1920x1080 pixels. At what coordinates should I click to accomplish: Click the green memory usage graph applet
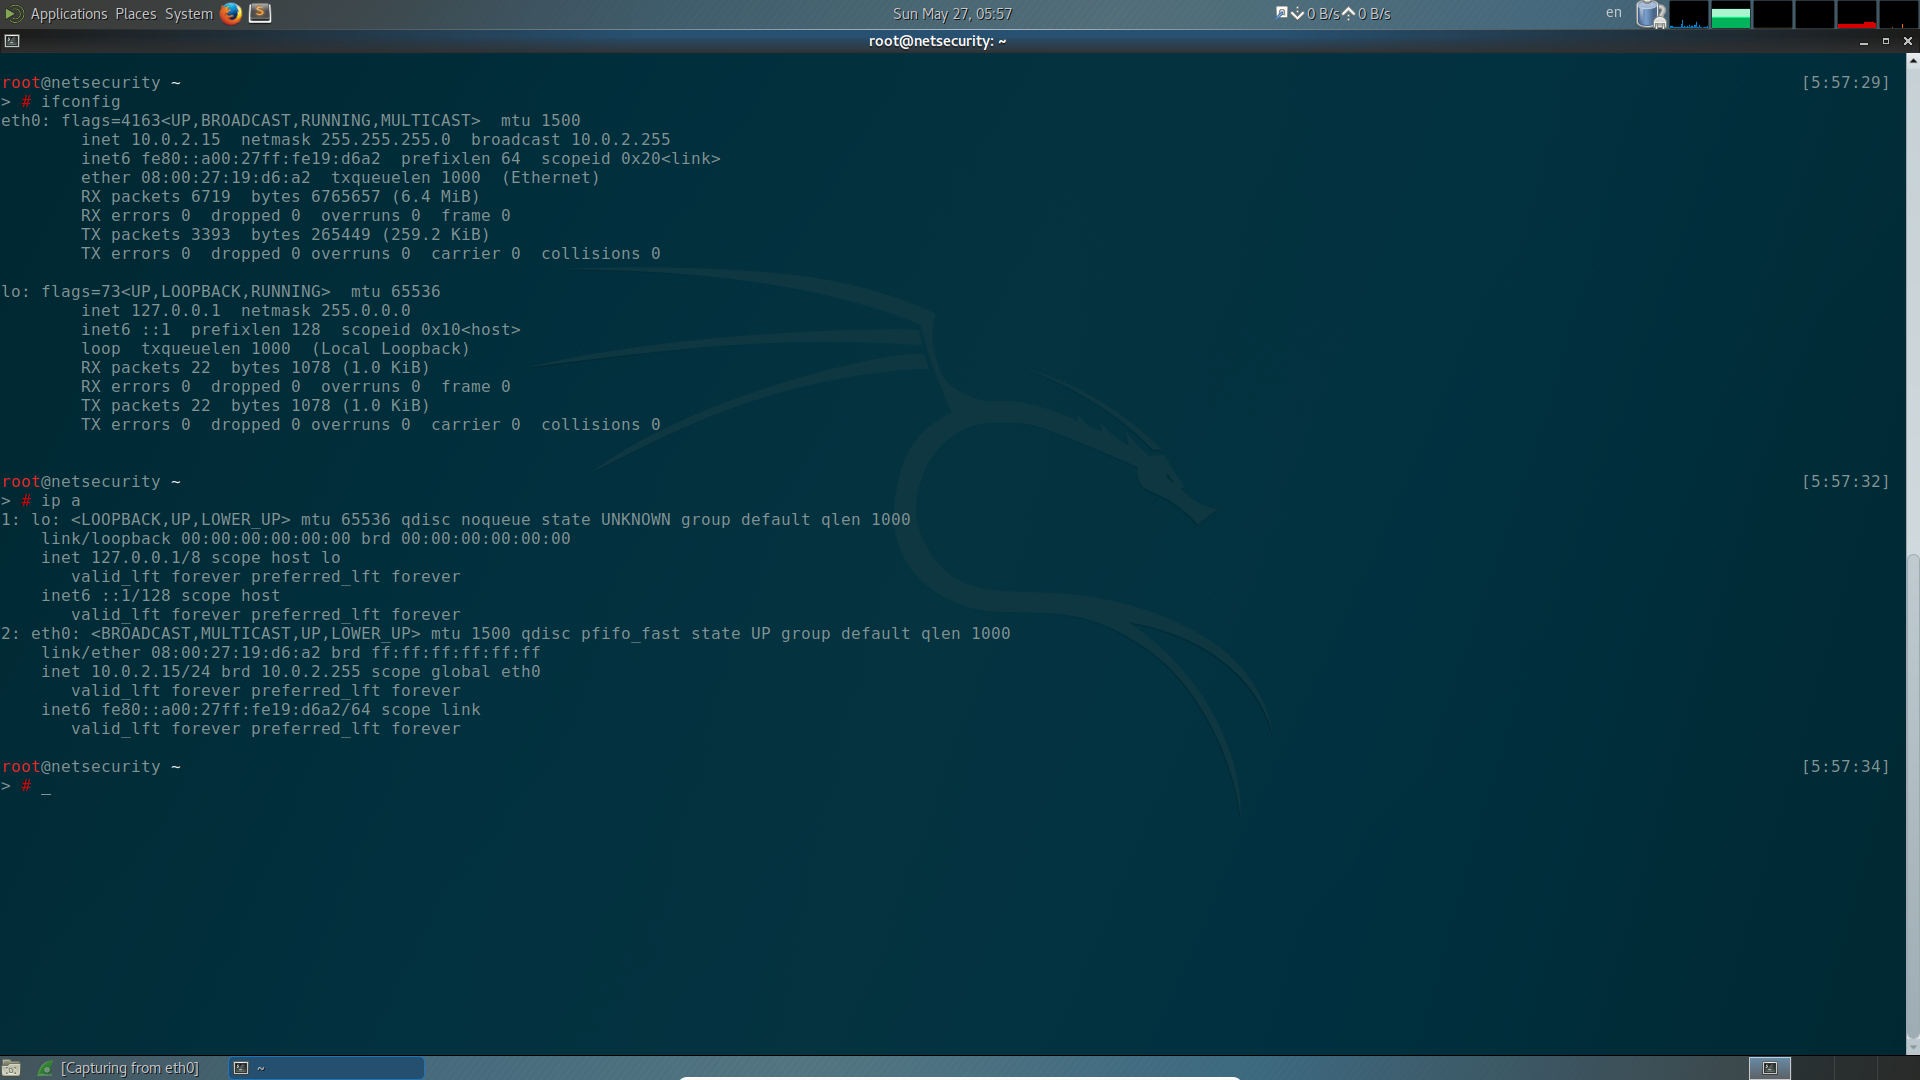1731,14
